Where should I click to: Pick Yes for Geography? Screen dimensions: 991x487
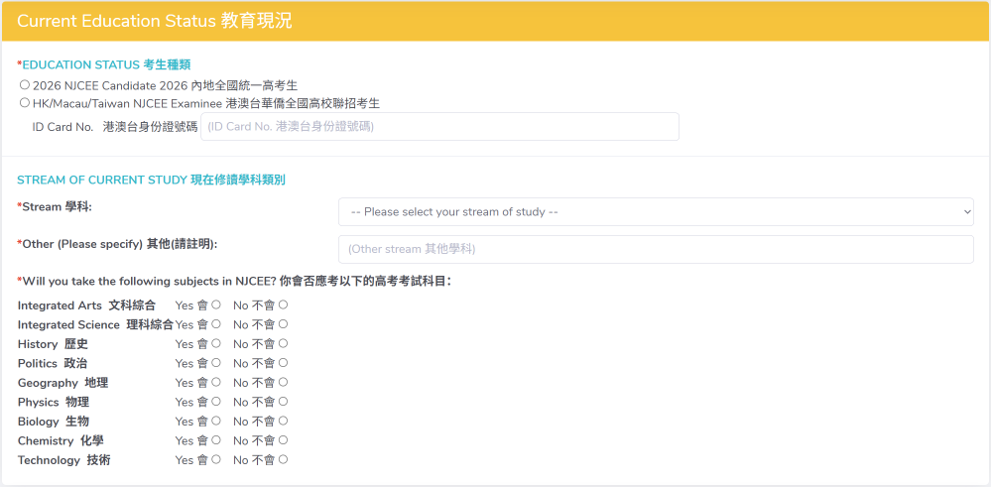(x=216, y=382)
